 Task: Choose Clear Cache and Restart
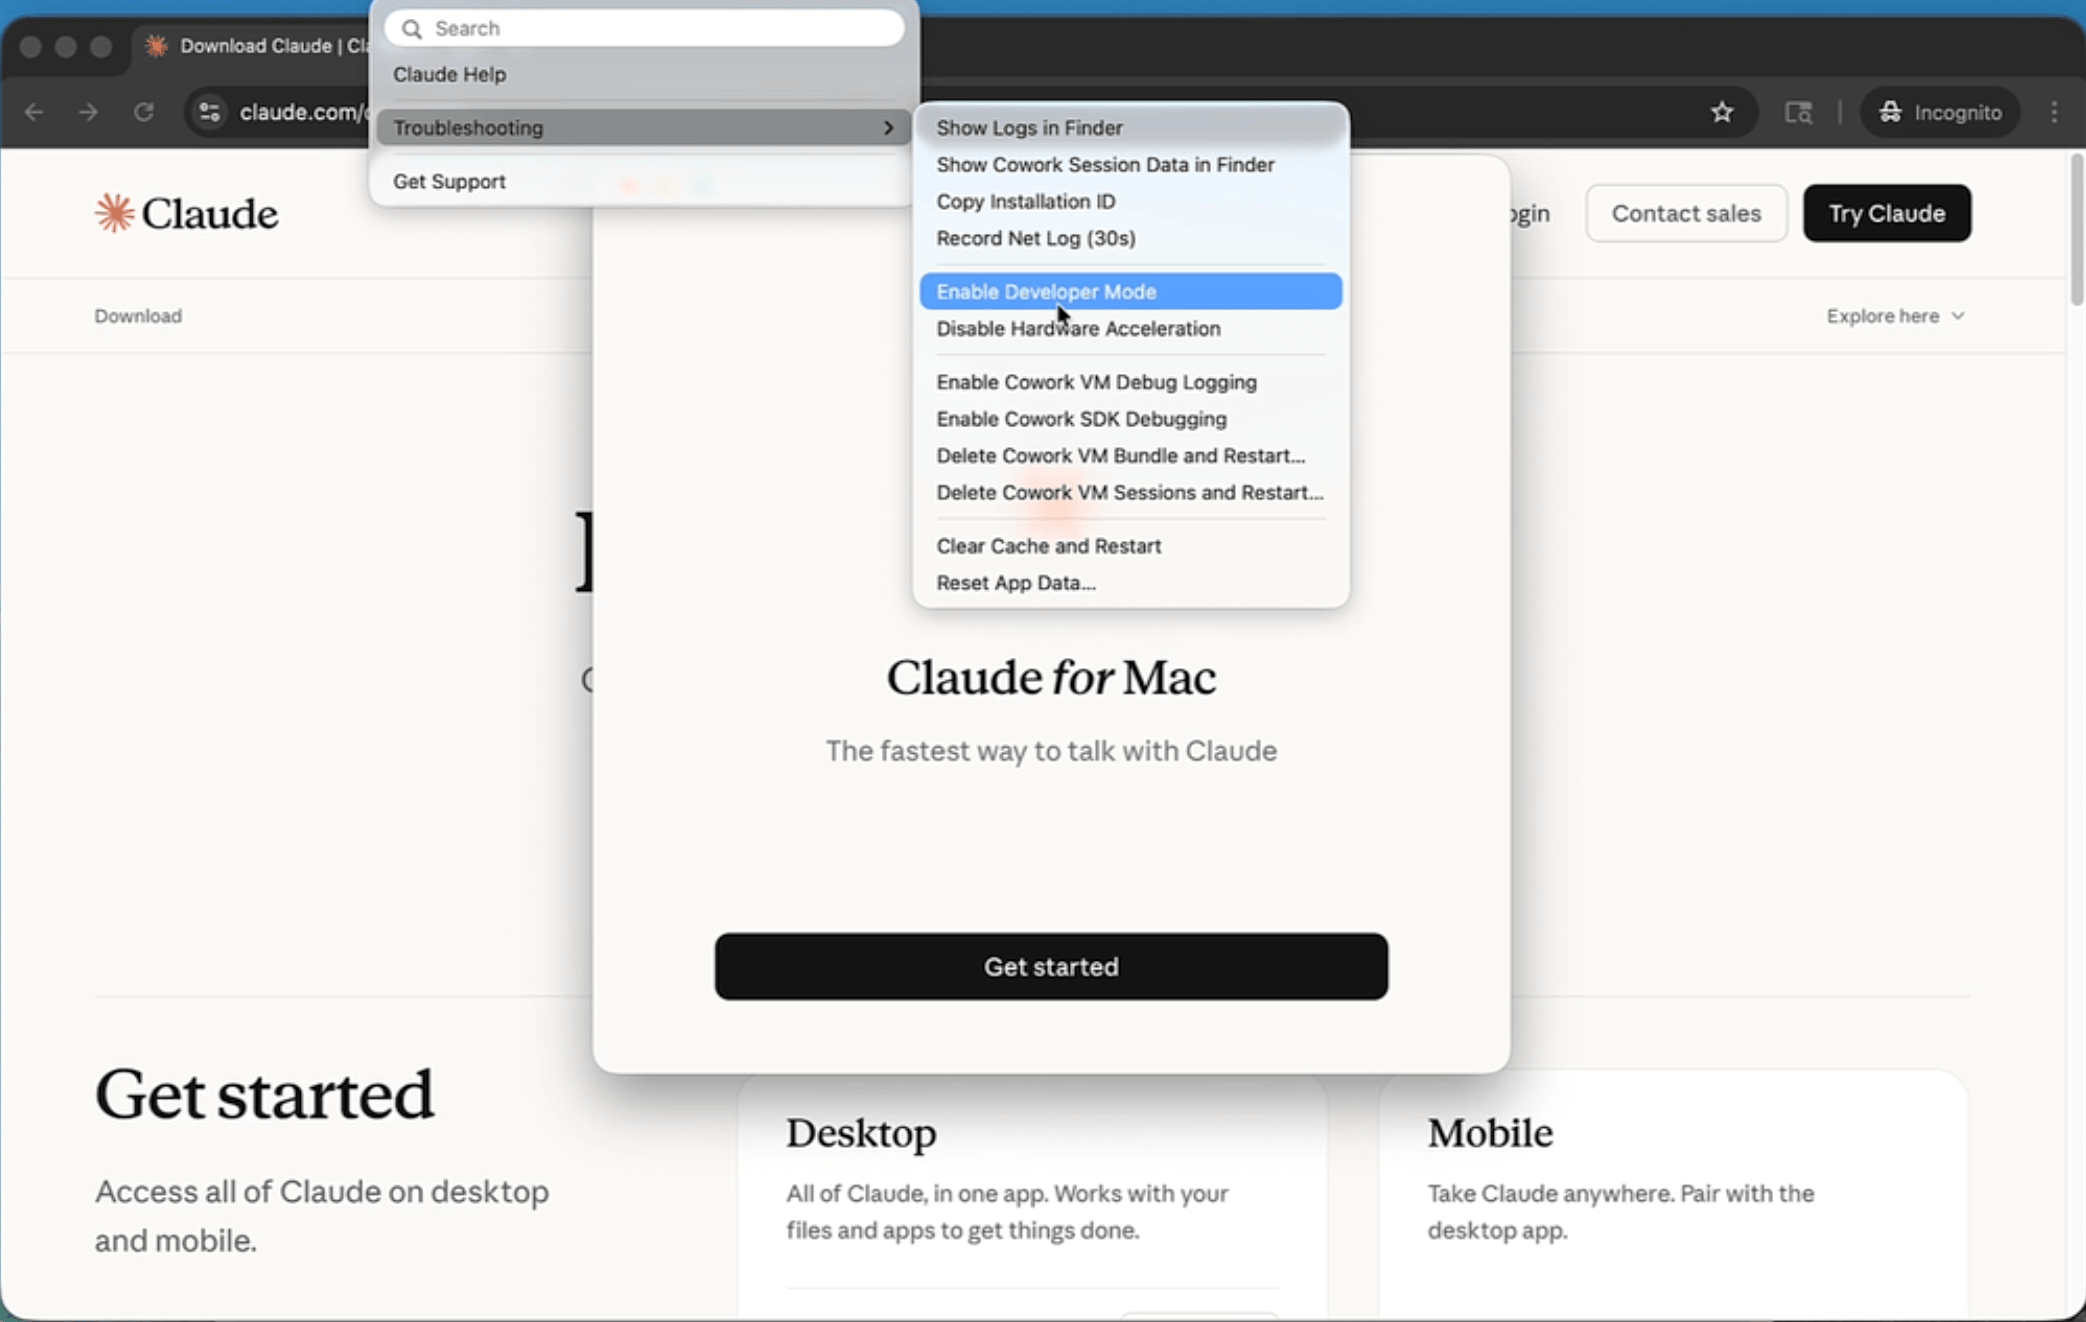click(1130, 546)
